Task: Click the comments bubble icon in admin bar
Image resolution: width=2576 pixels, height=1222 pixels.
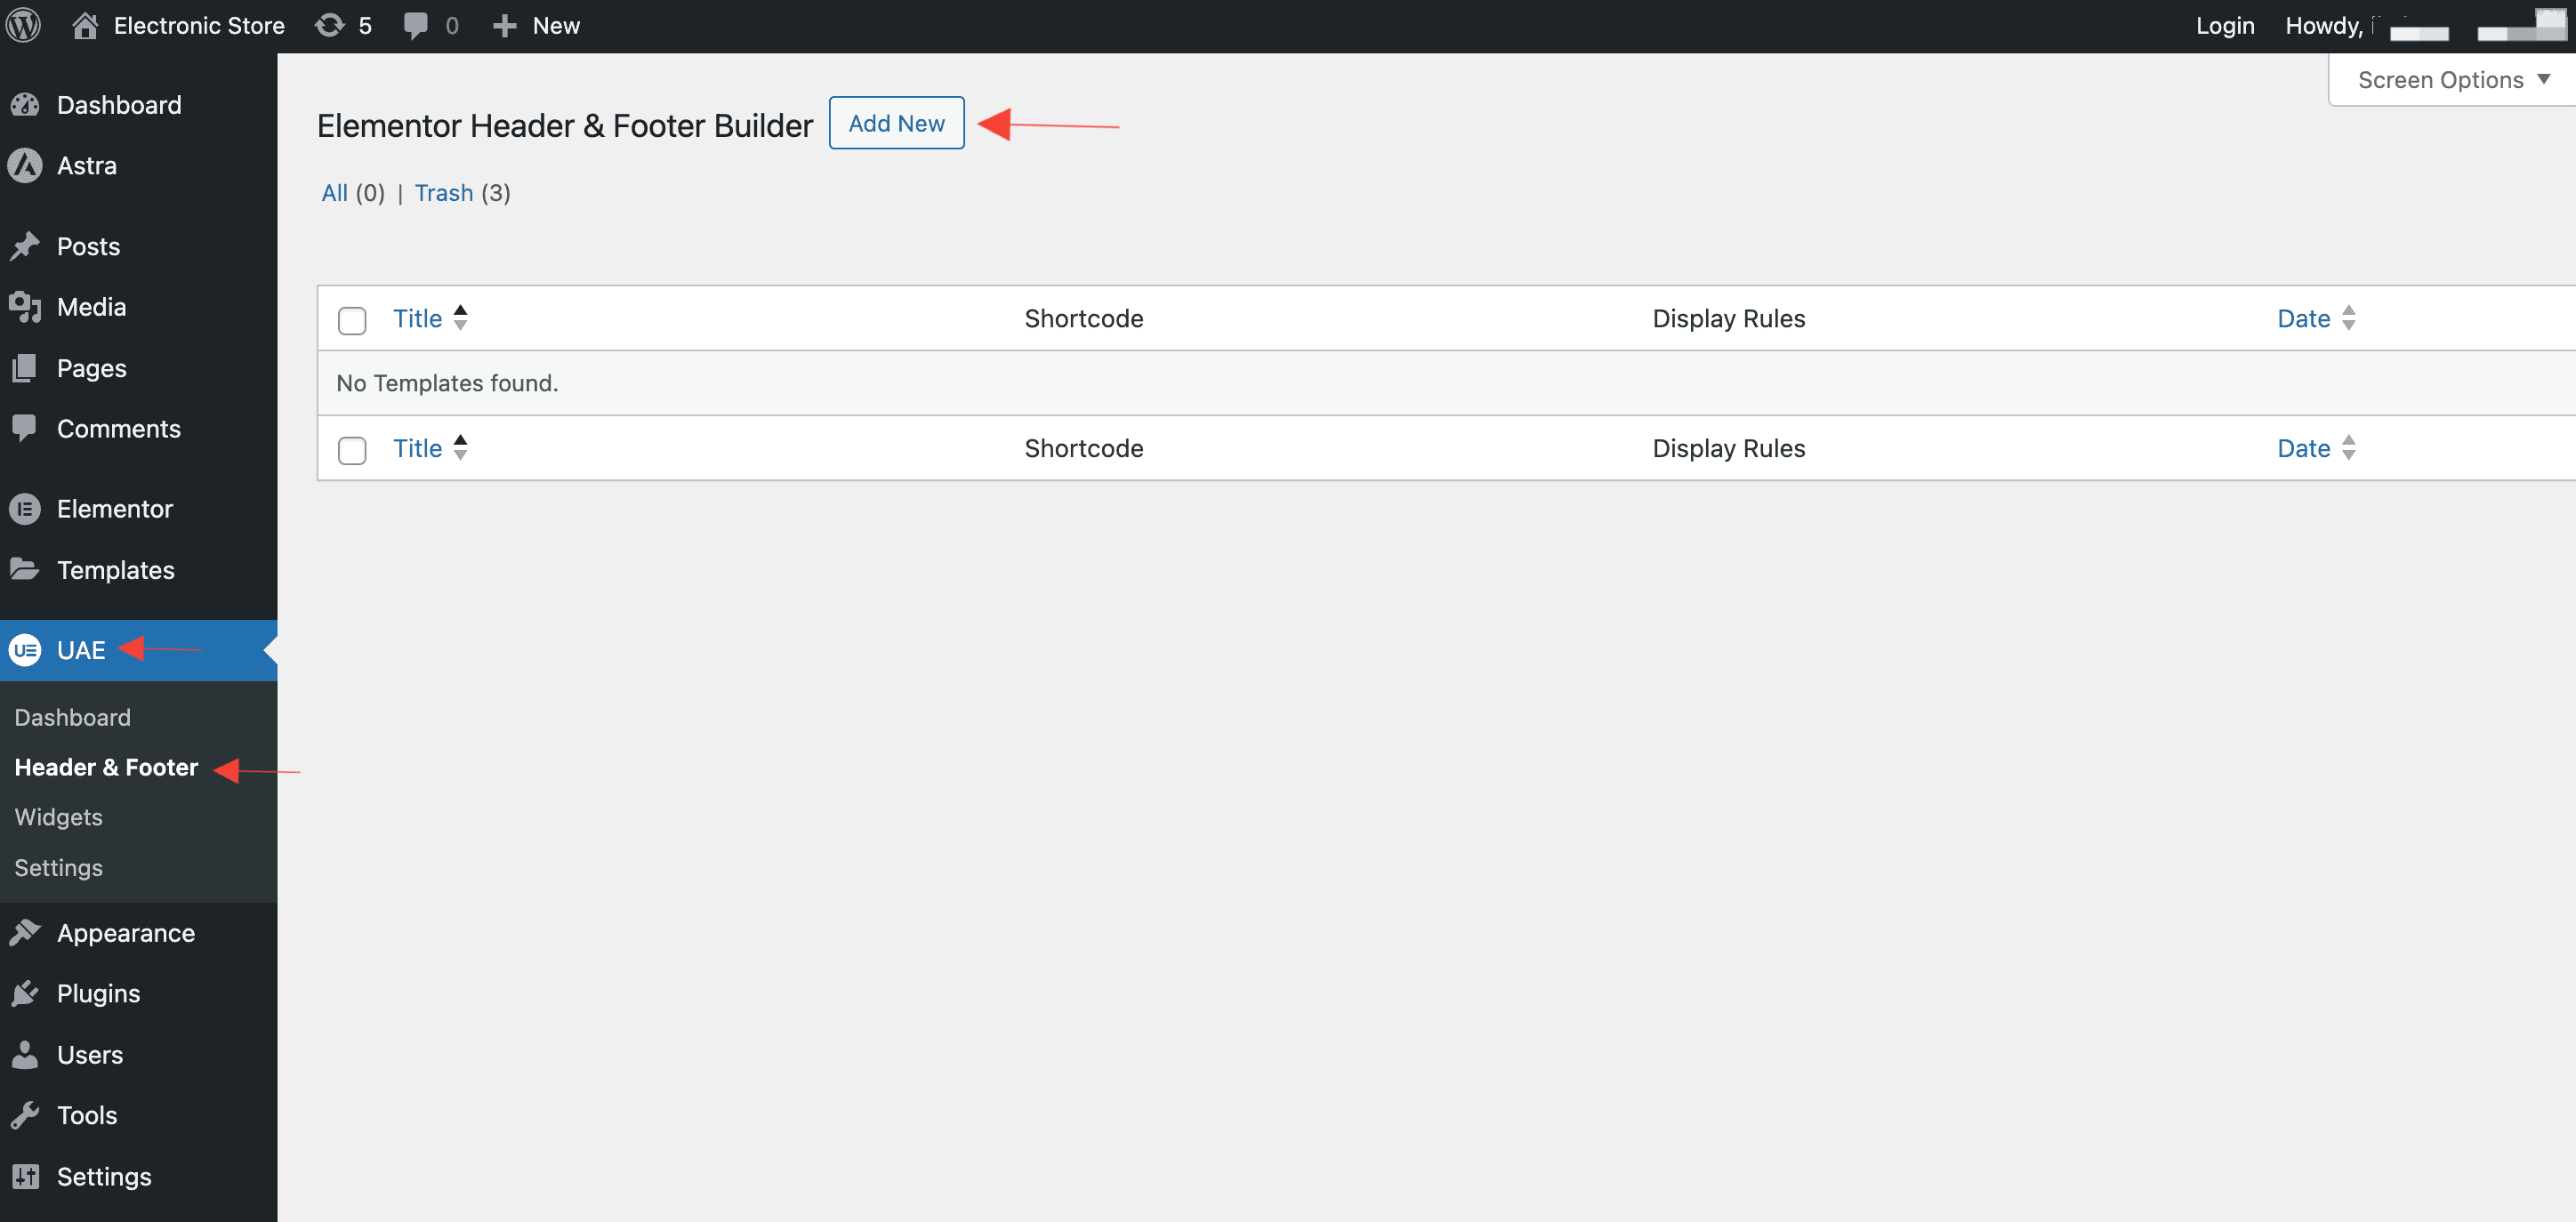Action: click(415, 25)
